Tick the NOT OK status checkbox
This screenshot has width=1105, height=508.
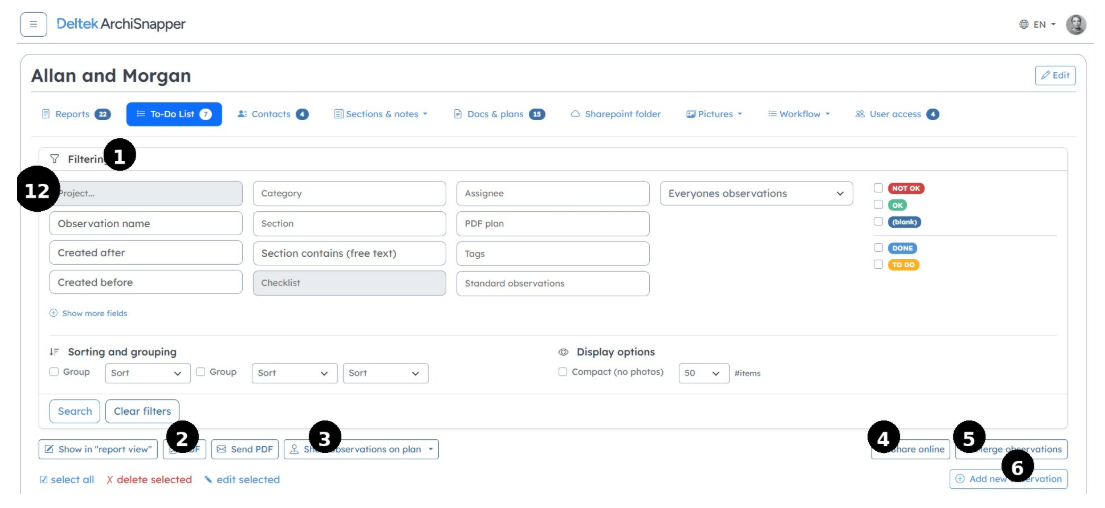tap(878, 188)
